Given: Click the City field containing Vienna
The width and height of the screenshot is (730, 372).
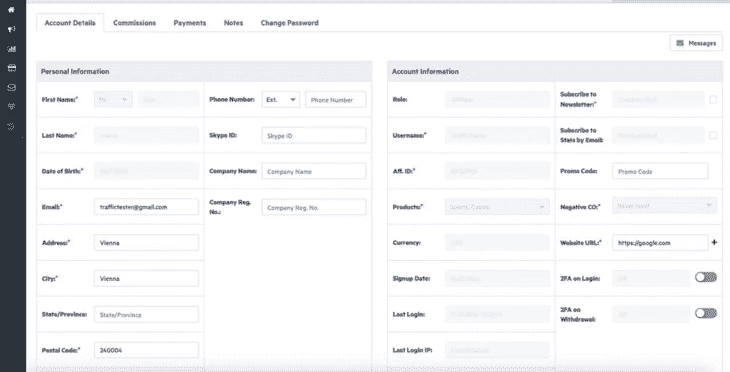Looking at the screenshot, I should pos(146,278).
